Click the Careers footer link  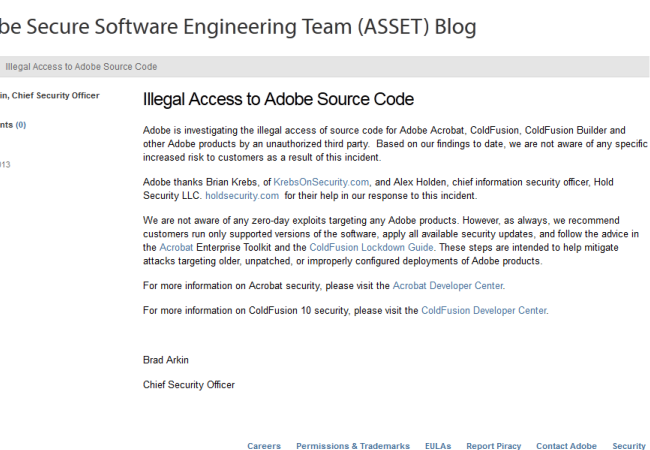pyautogui.click(x=264, y=445)
